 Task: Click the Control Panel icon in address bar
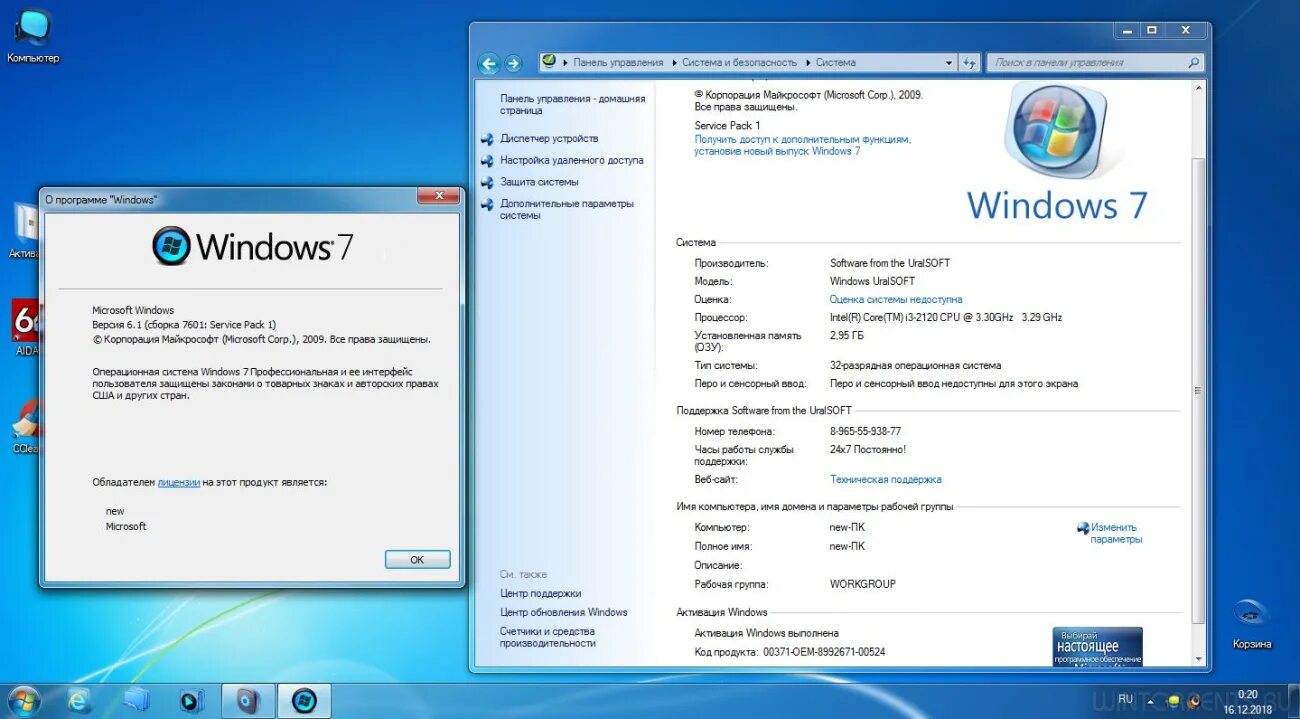click(x=549, y=62)
